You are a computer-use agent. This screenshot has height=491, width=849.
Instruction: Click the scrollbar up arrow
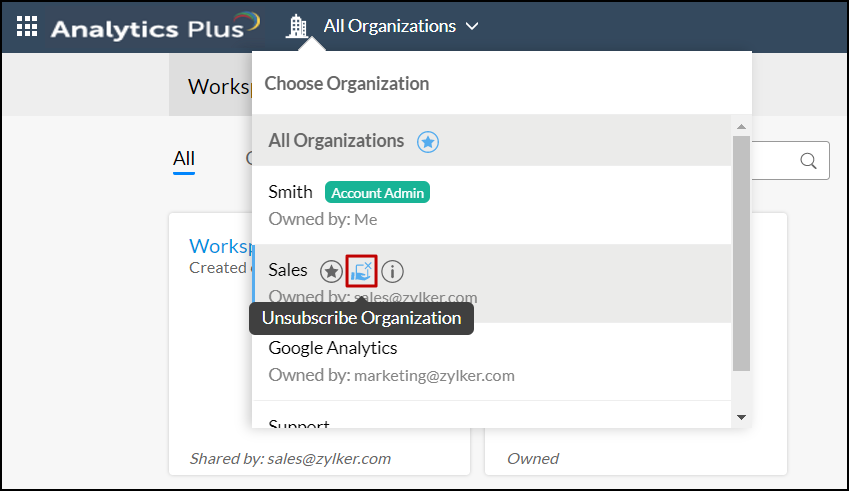click(741, 126)
